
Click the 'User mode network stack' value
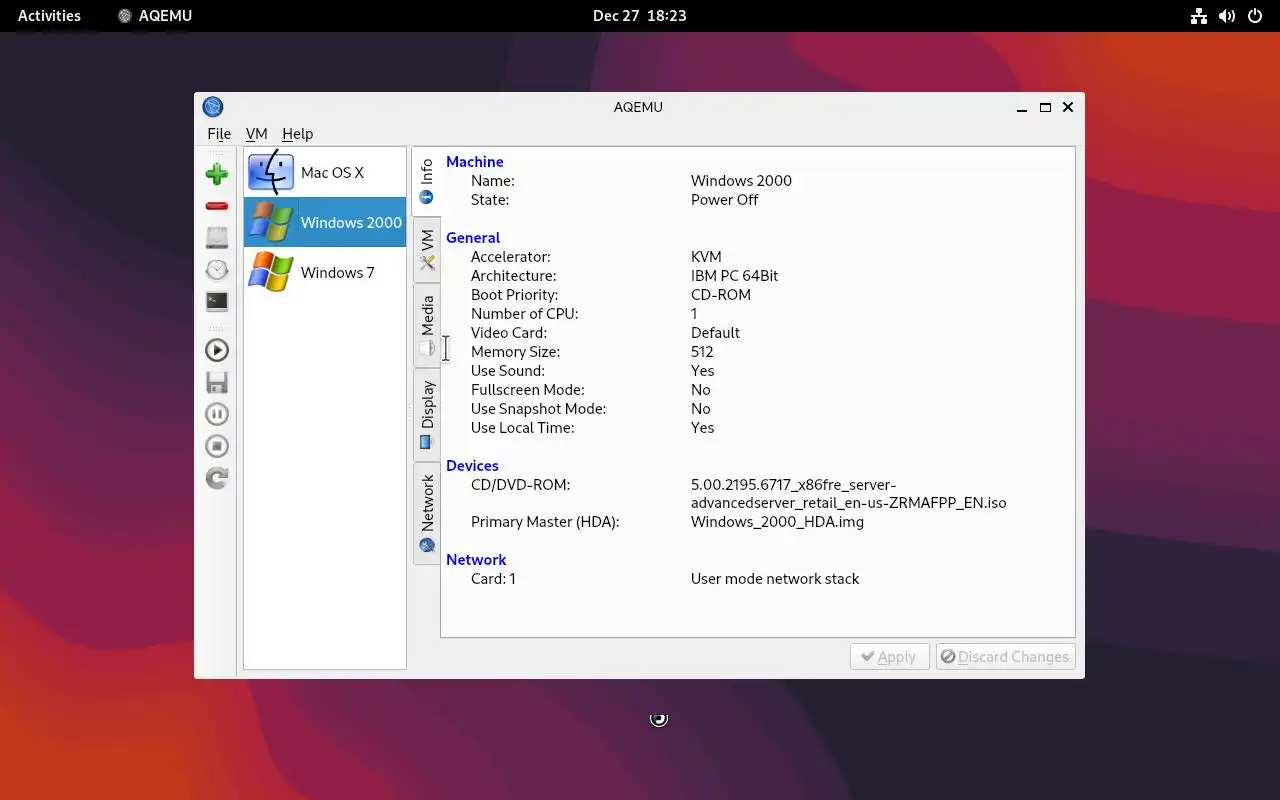click(775, 578)
